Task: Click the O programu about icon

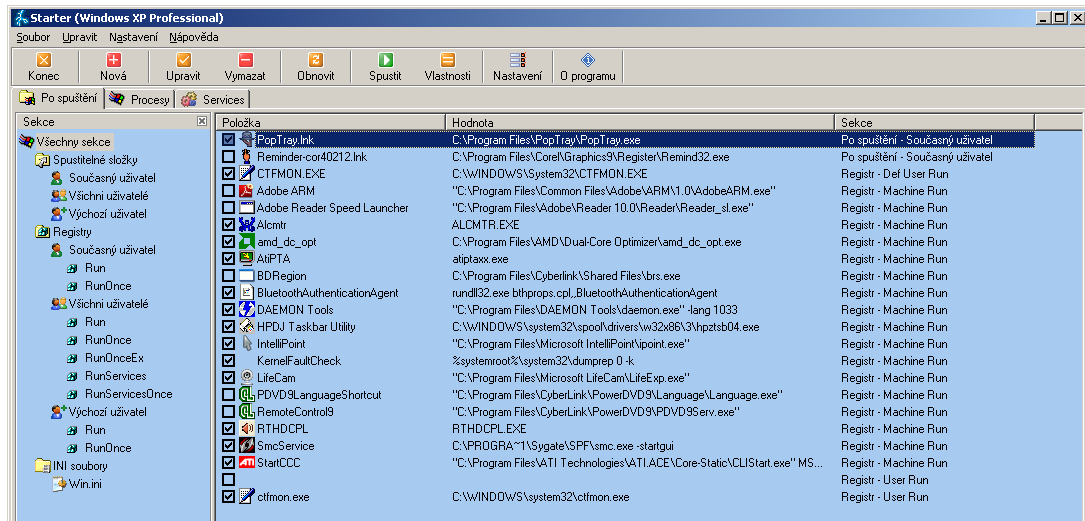Action: click(587, 60)
